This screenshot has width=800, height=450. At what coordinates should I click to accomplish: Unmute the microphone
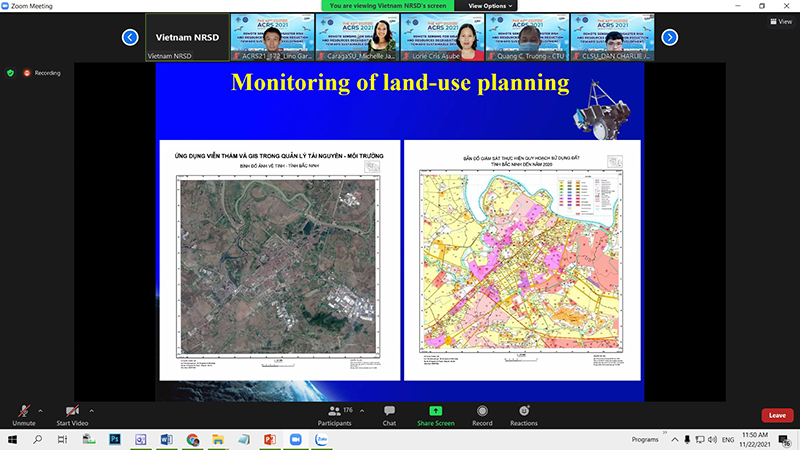[23, 416]
